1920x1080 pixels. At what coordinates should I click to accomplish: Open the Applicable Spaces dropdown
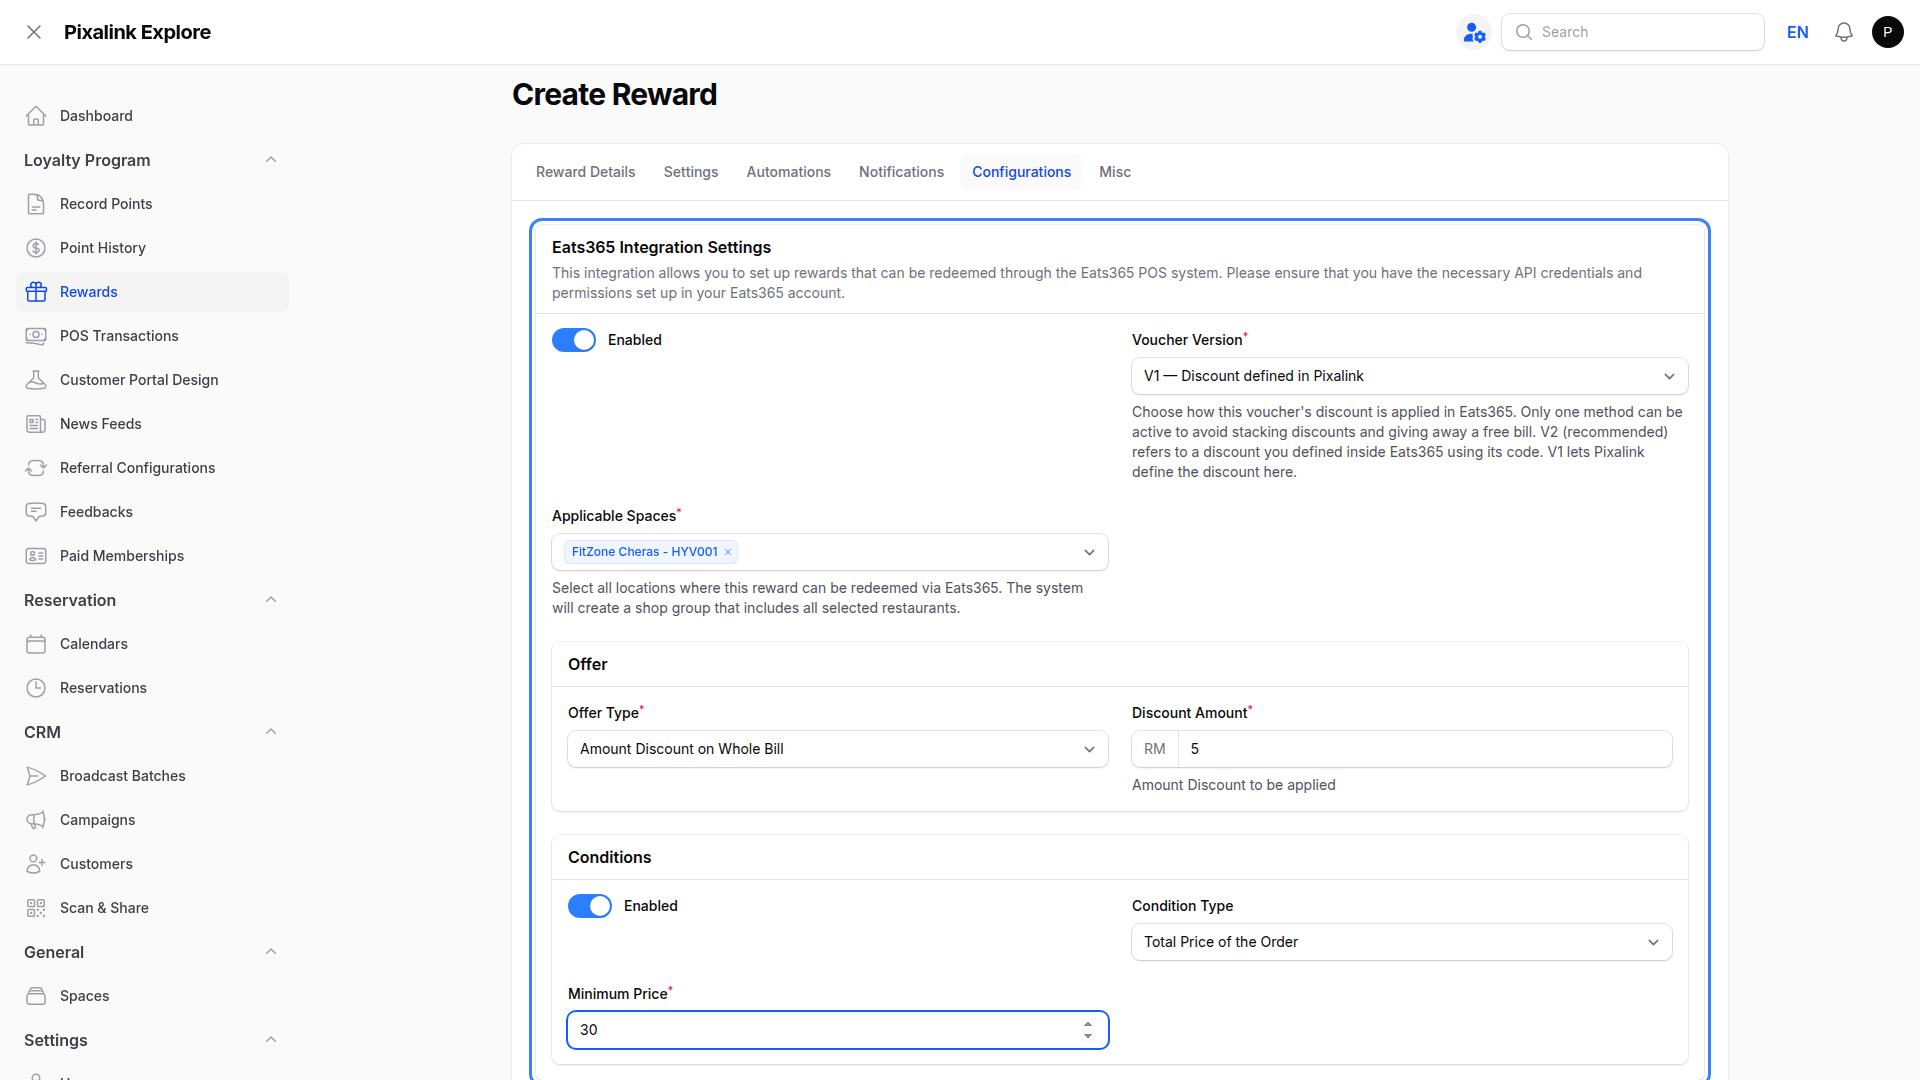830,552
